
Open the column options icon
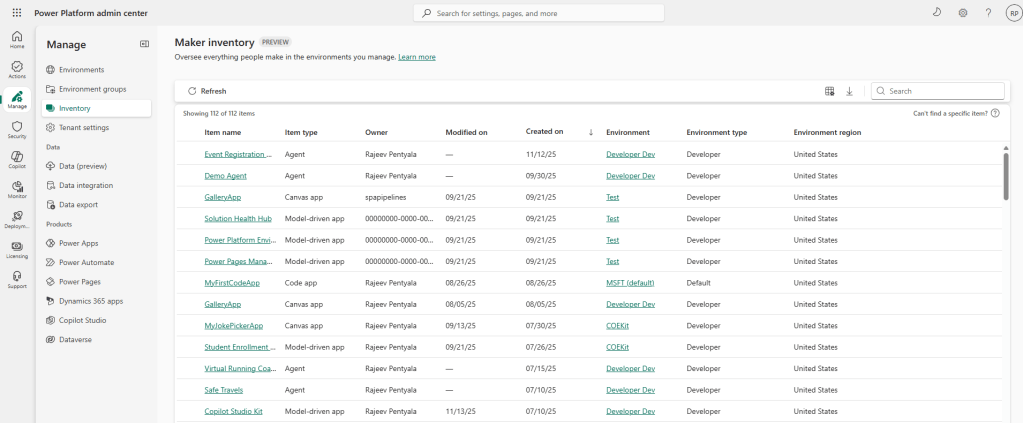pos(829,91)
